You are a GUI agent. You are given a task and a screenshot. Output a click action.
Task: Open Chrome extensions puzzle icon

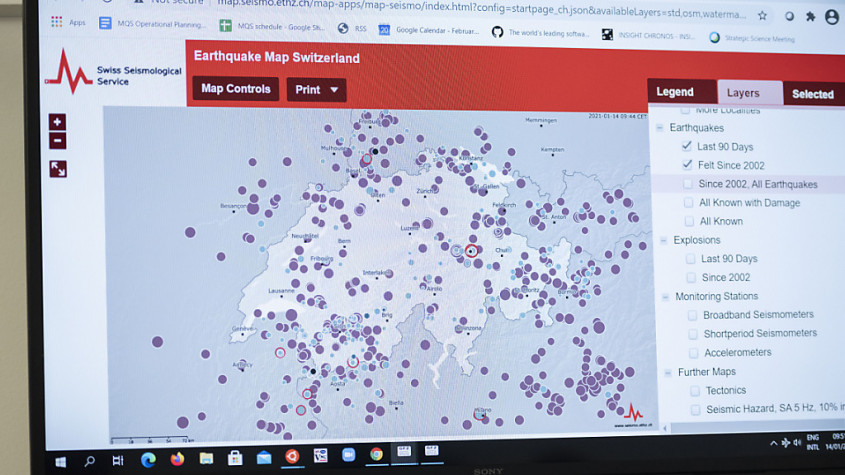(810, 17)
